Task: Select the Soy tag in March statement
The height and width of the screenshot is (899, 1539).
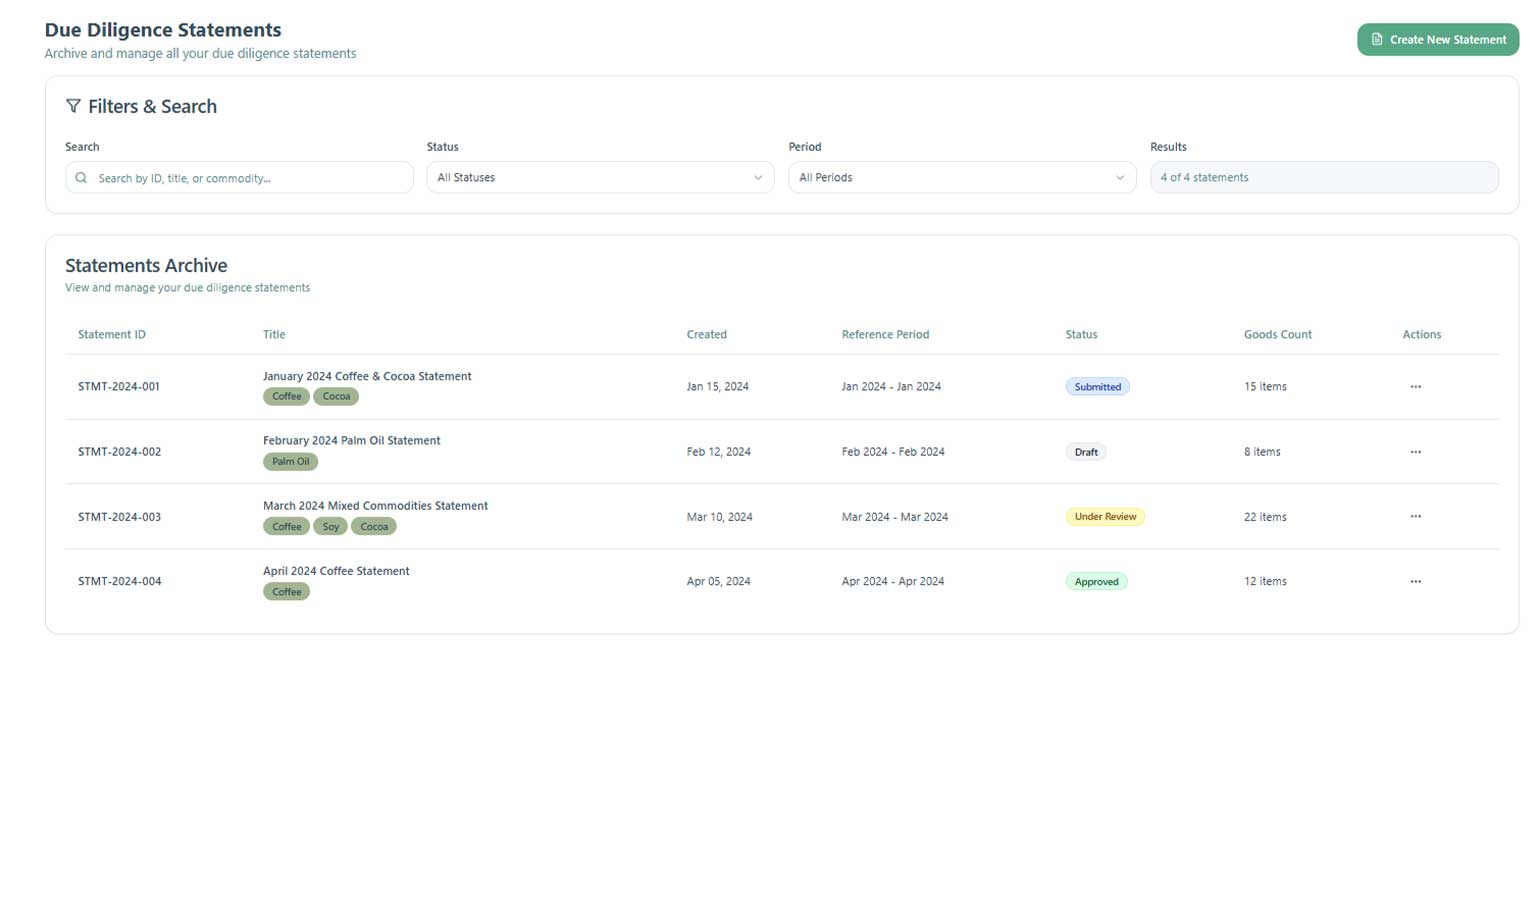Action: 330,527
